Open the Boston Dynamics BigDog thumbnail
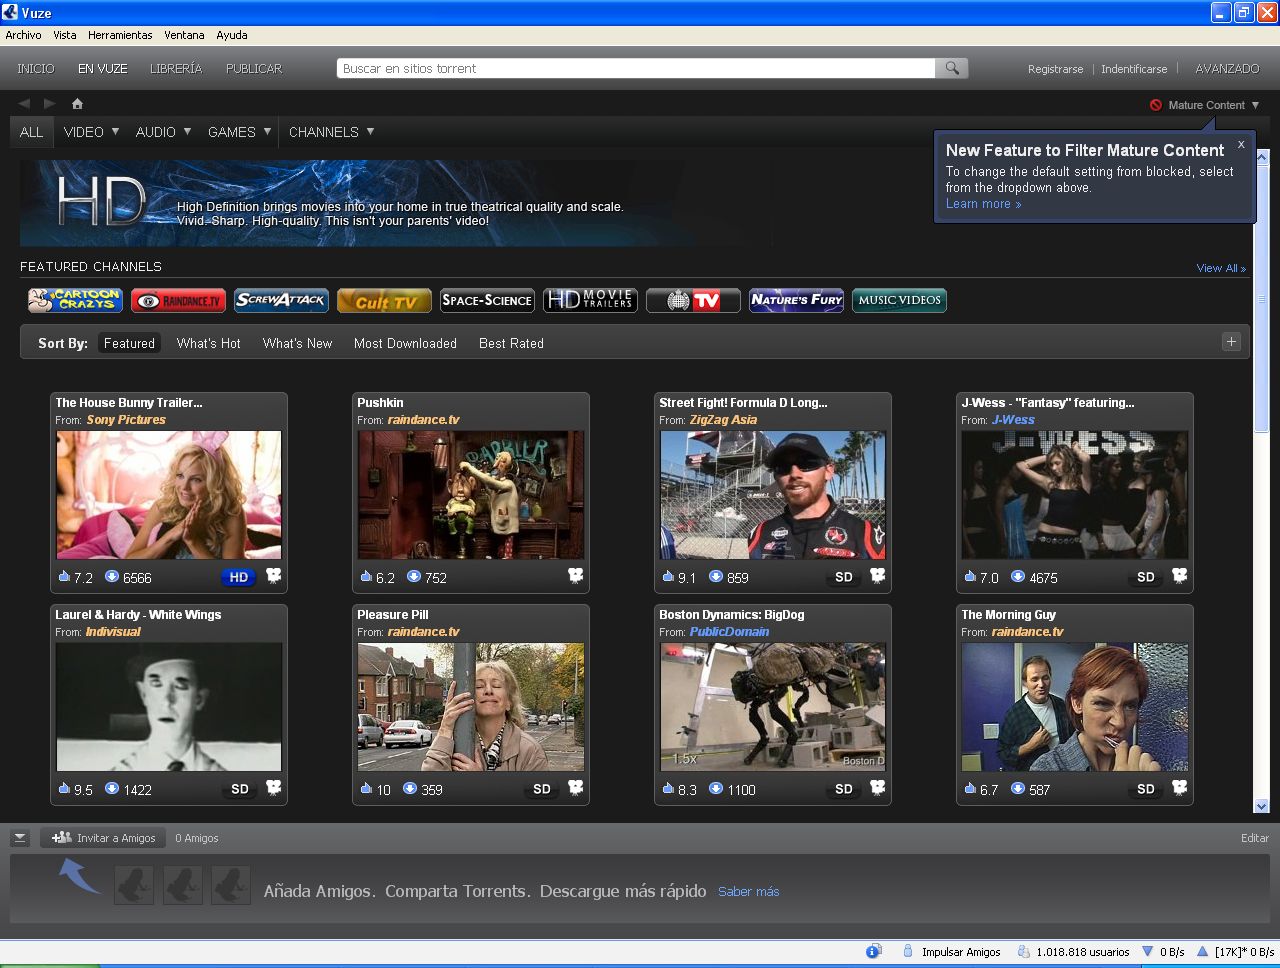The height and width of the screenshot is (968, 1280). (773, 707)
